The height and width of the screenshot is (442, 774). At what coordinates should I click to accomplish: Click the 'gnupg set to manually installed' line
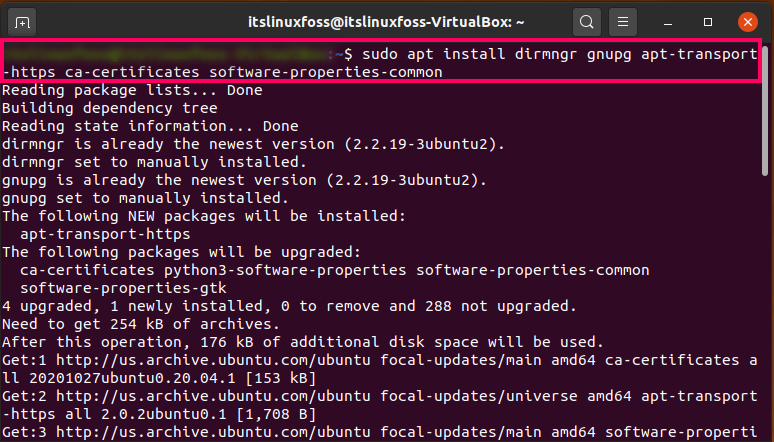point(146,198)
